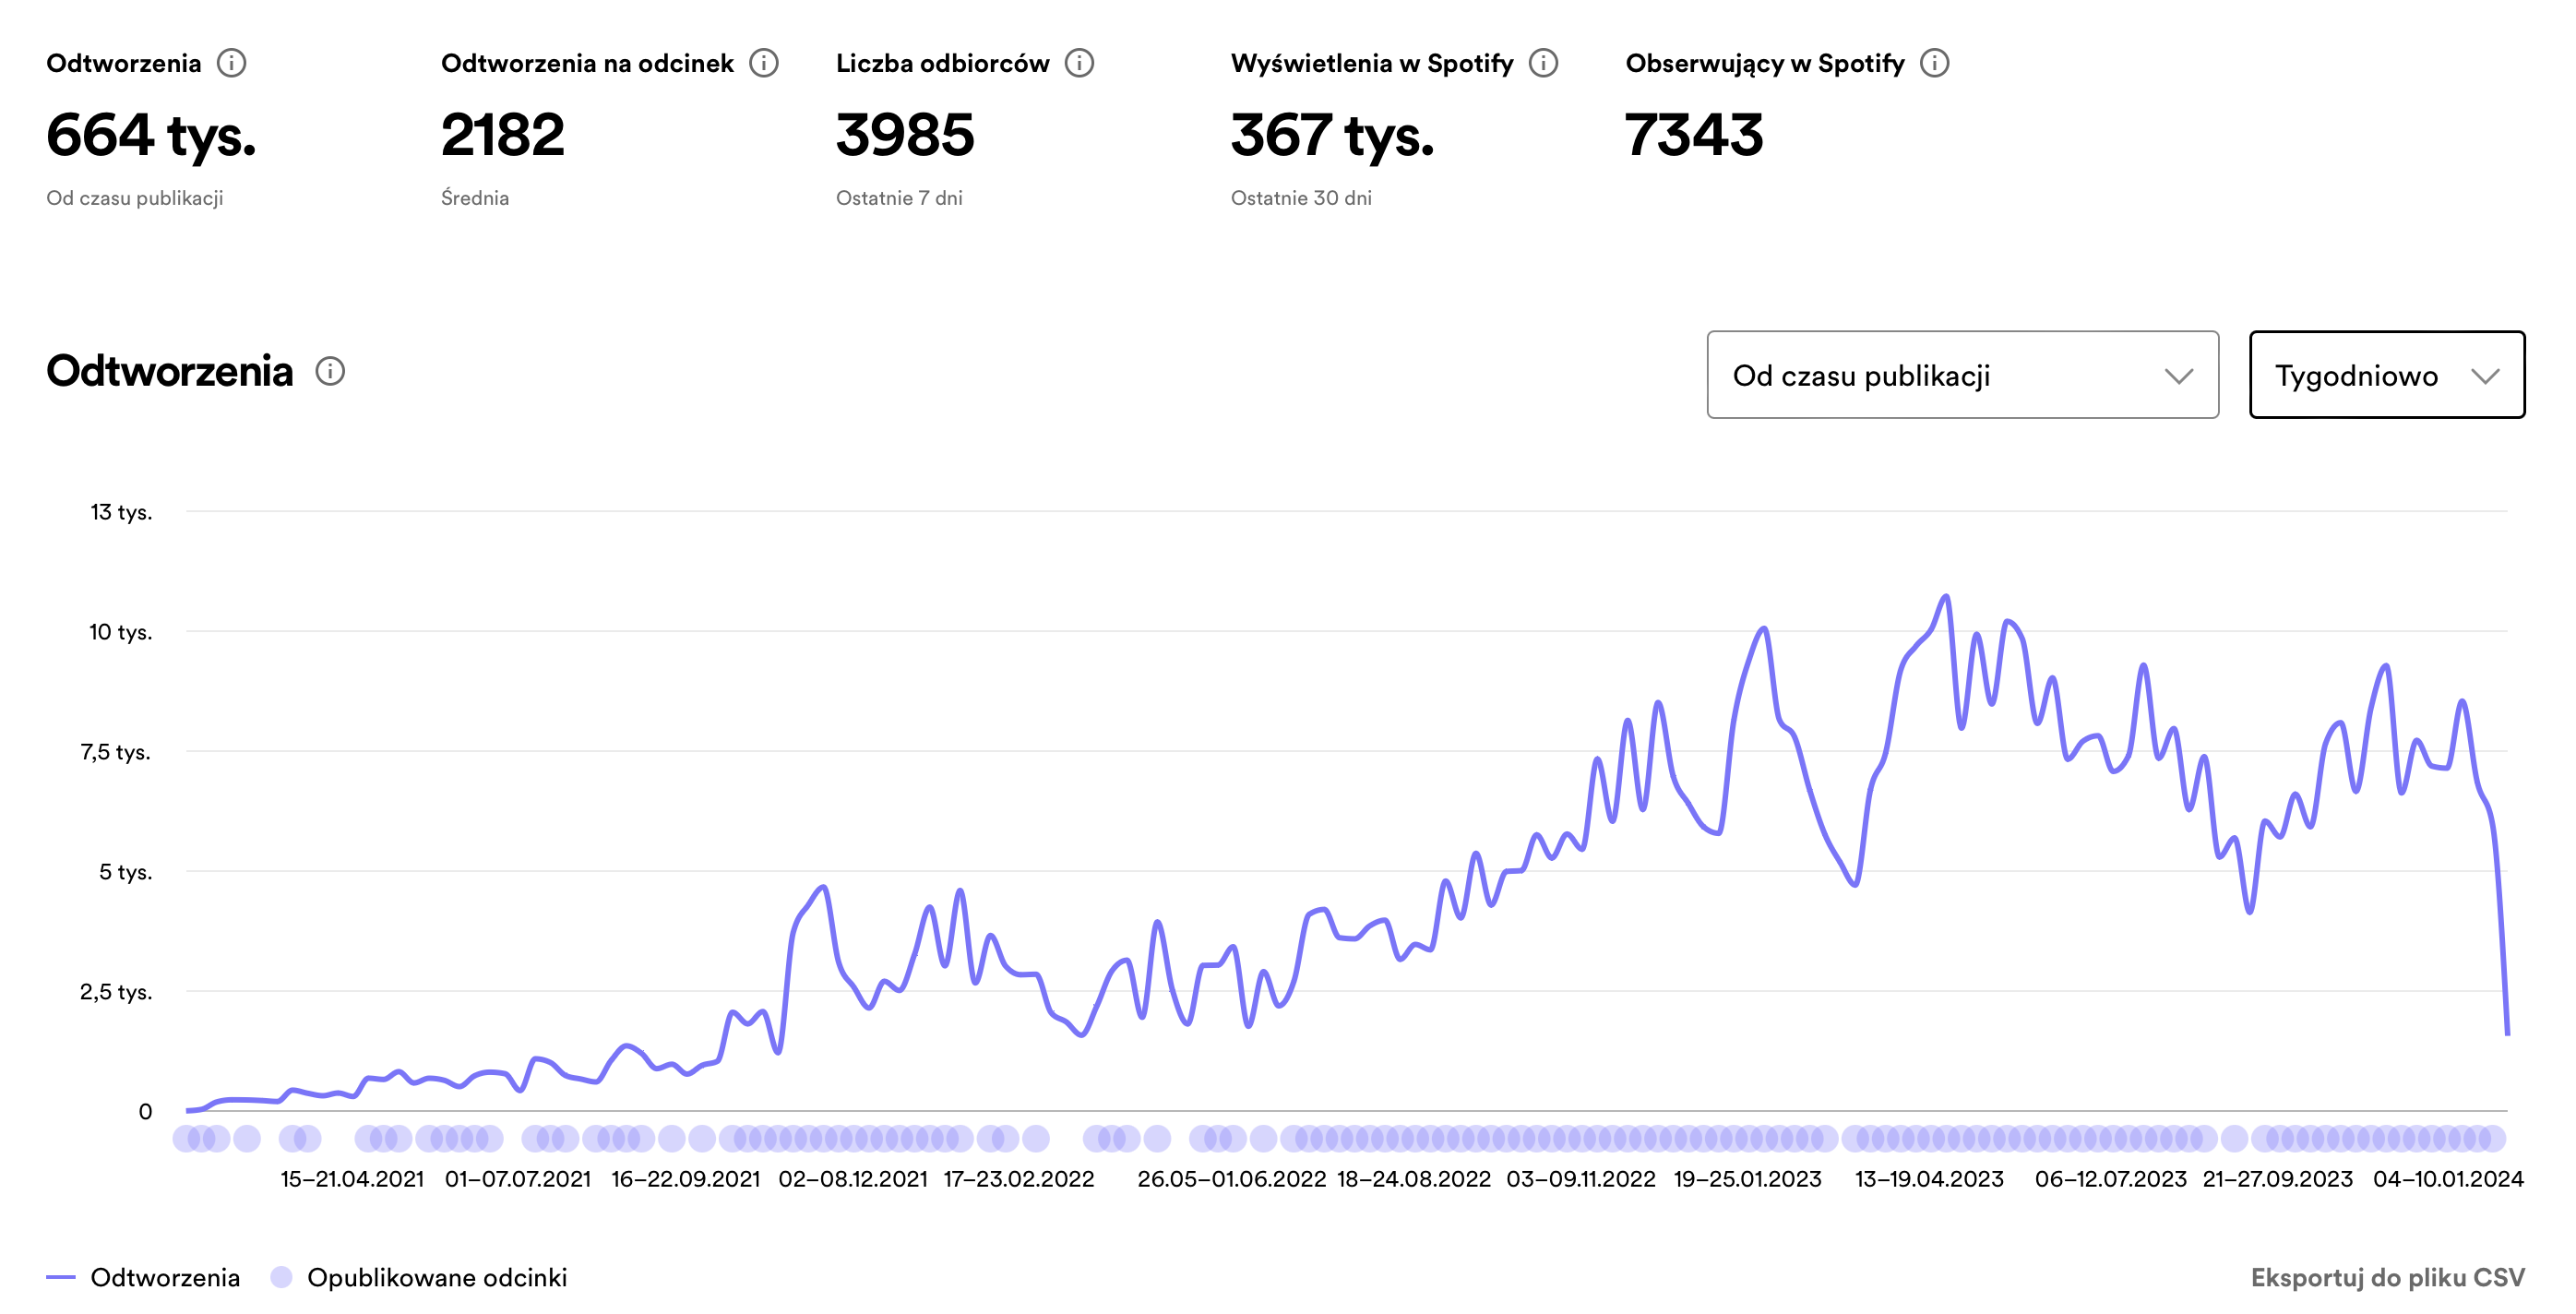The width and height of the screenshot is (2576, 1314).
Task: Click x-axis label 15–21.04.2021
Action: click(352, 1179)
